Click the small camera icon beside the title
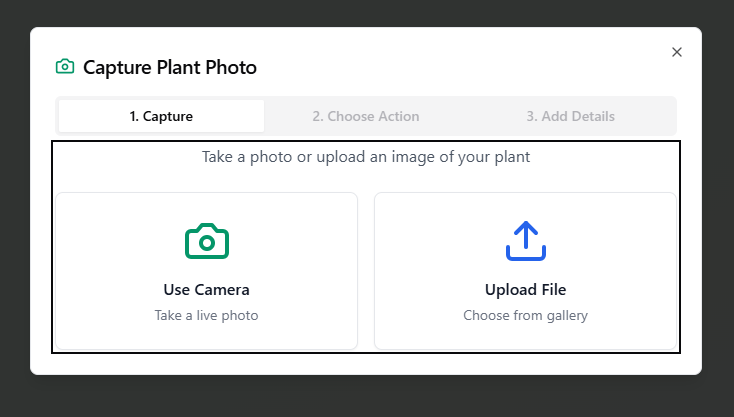The width and height of the screenshot is (734, 417). click(65, 67)
